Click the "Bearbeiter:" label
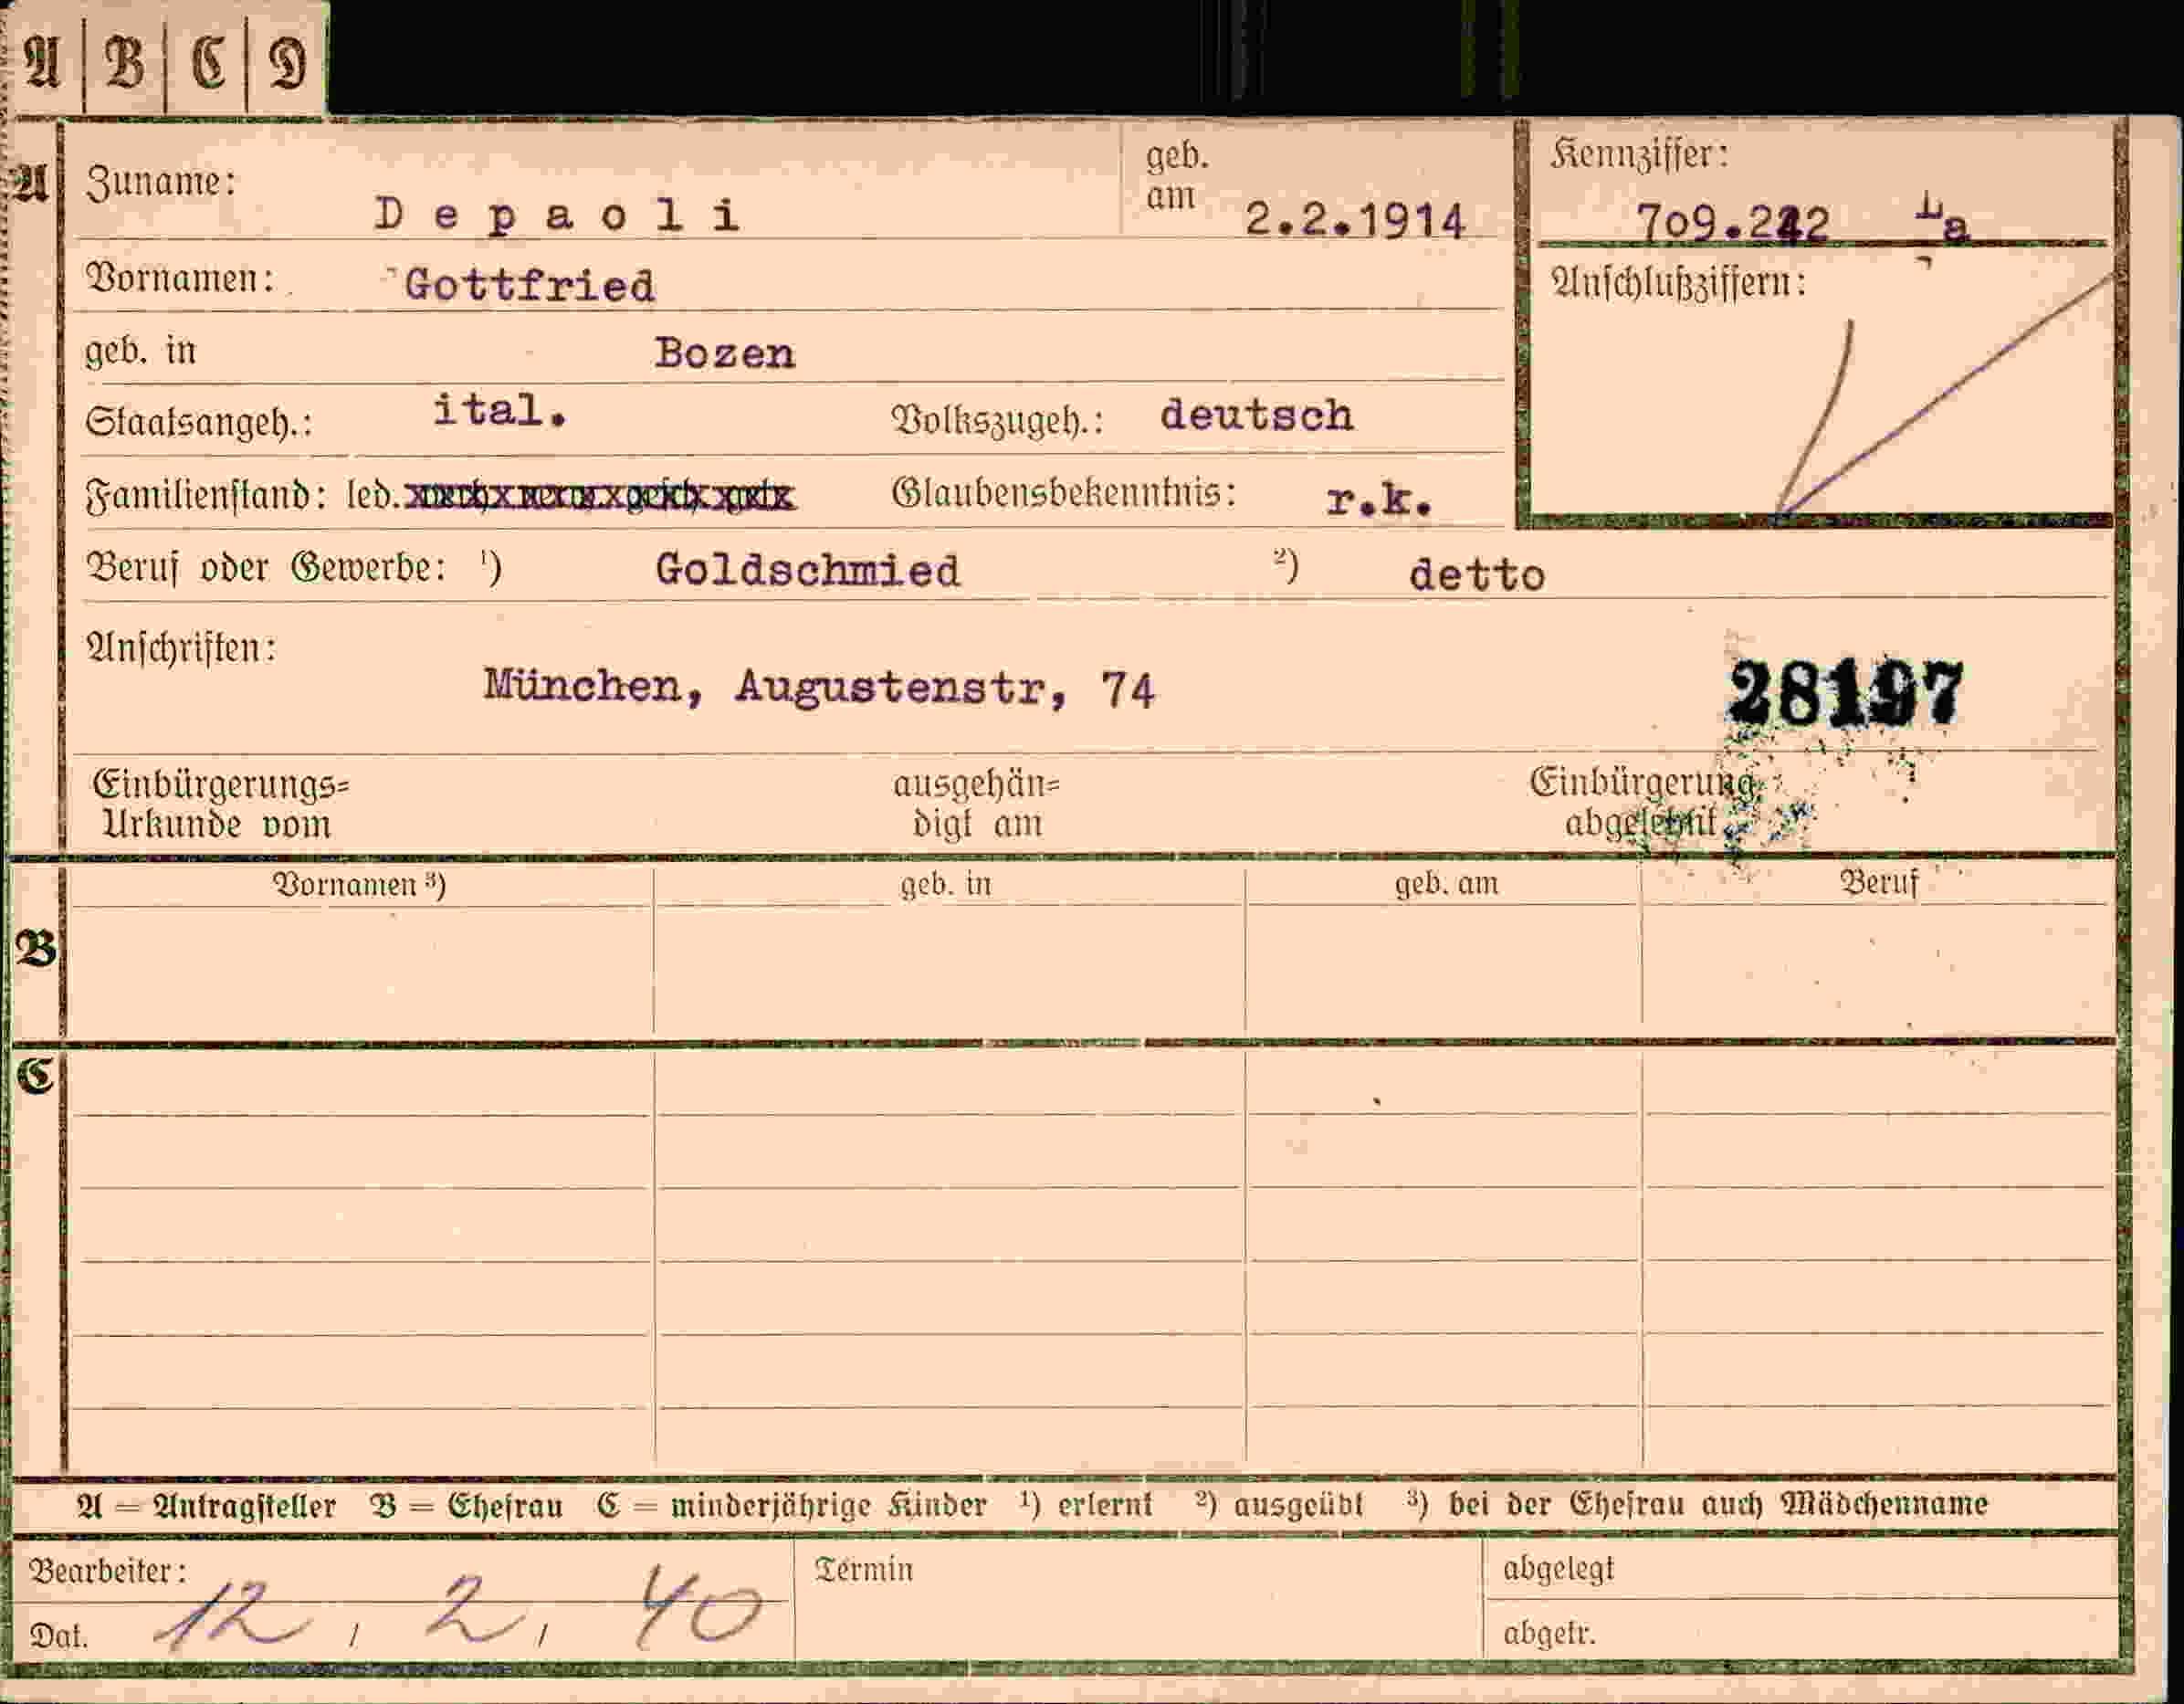 [108, 1572]
